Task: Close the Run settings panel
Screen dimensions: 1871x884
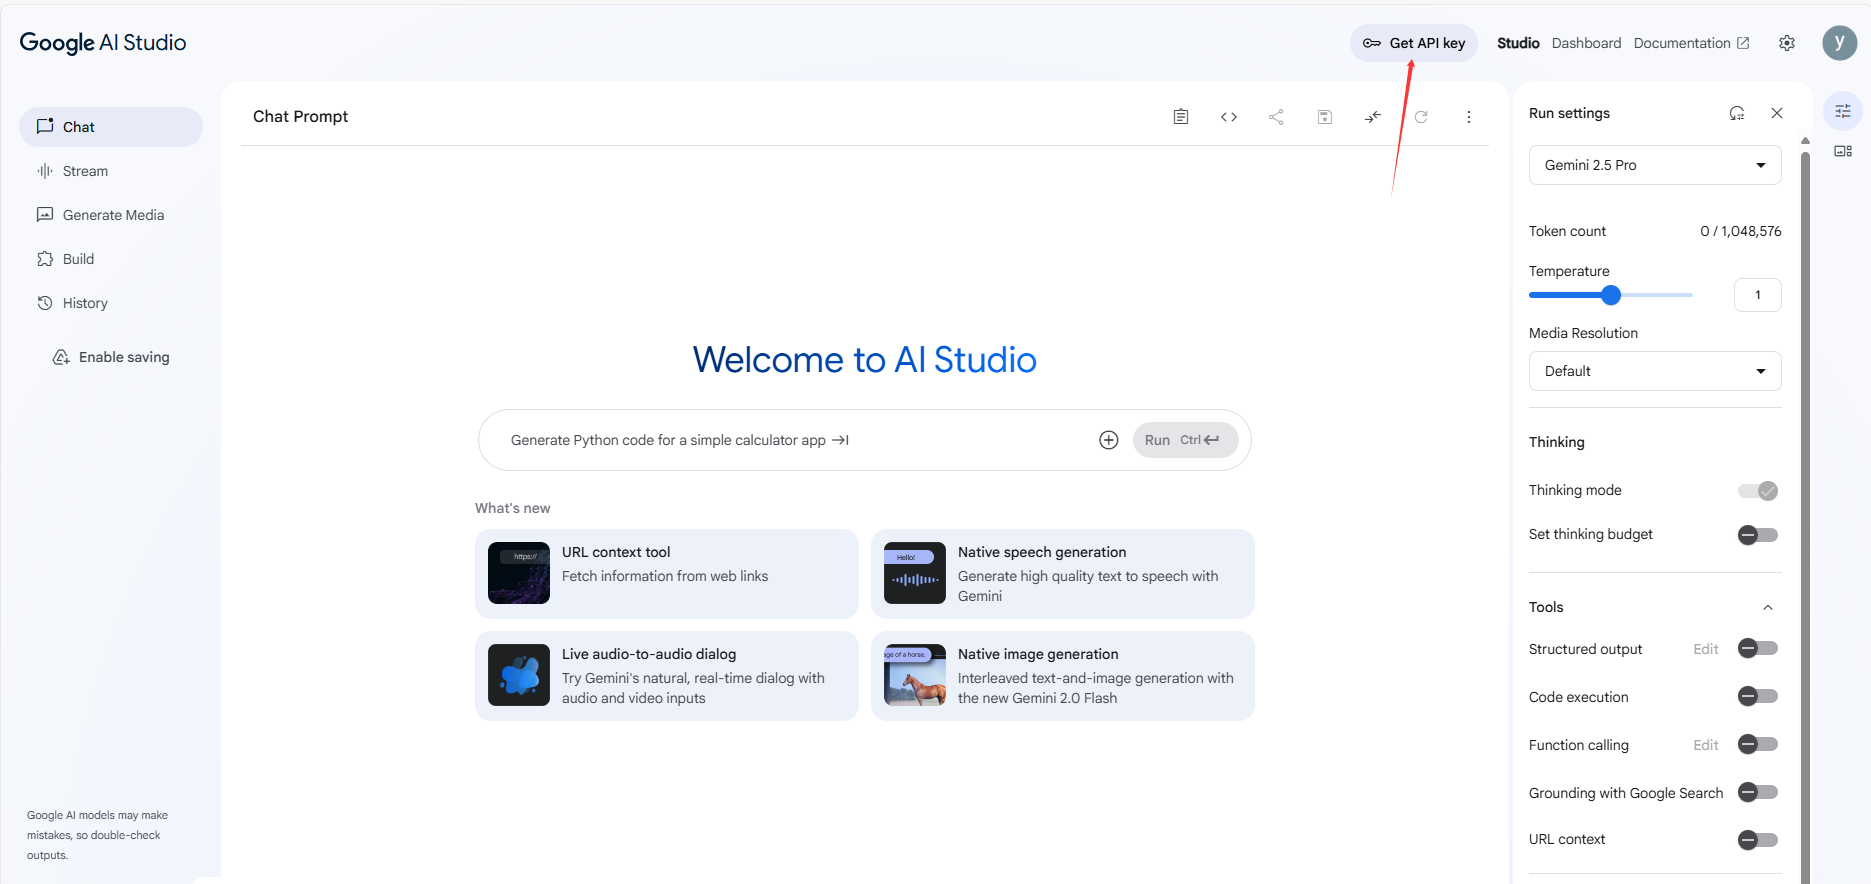Action: coord(1777,113)
